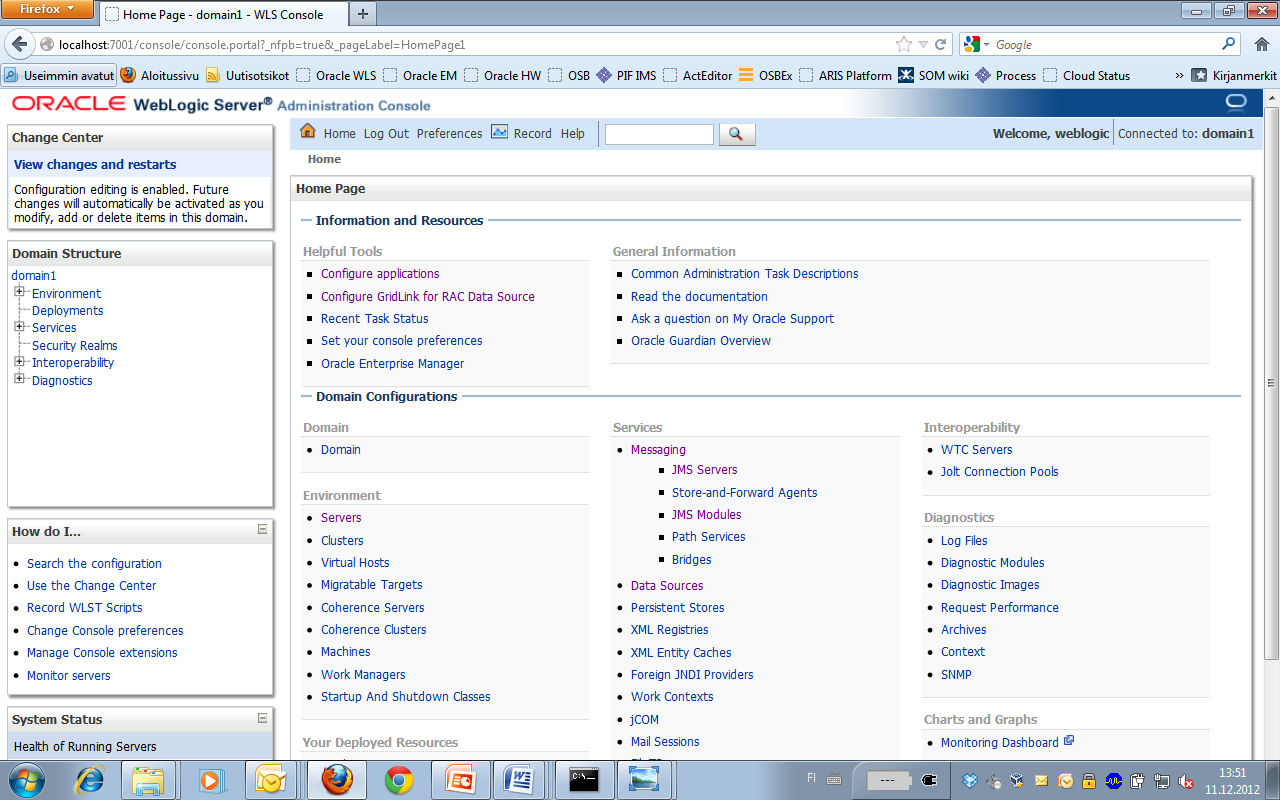Launch Google Chrome from the taskbar

pos(400,779)
